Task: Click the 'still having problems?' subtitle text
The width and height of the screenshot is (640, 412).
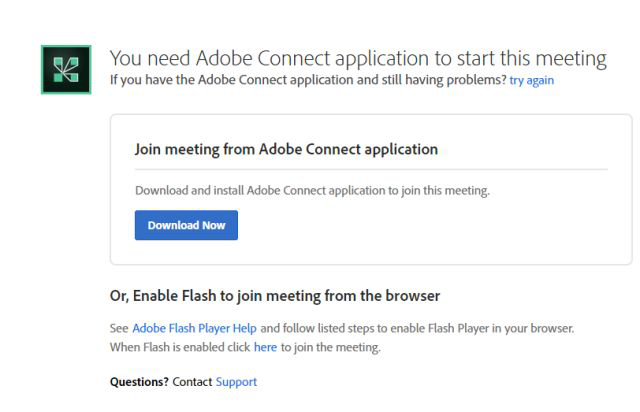Action: 440,79
